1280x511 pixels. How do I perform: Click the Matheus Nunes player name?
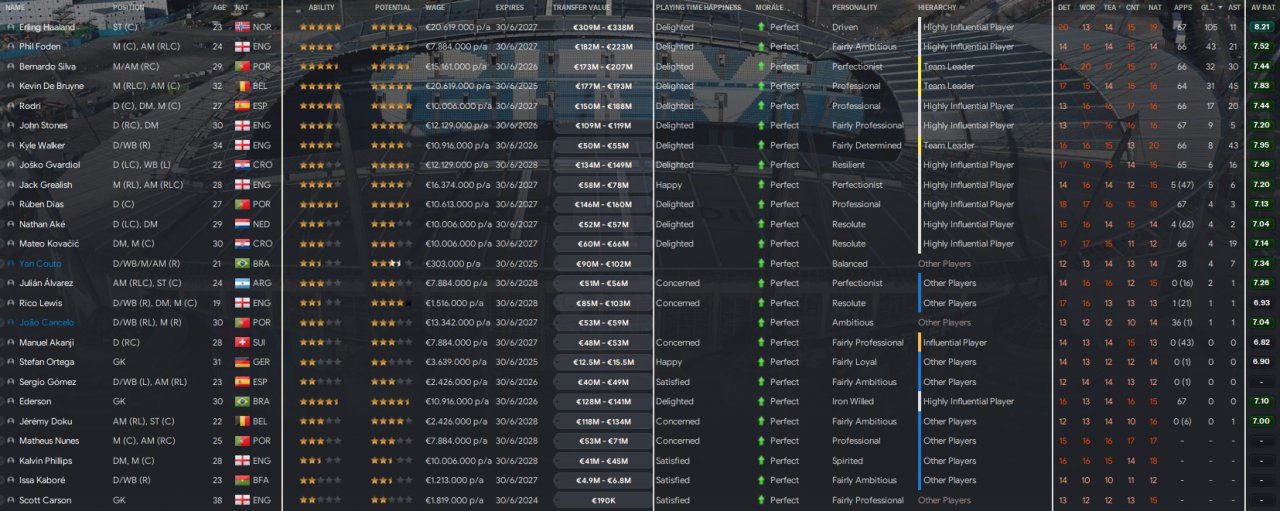click(49, 441)
